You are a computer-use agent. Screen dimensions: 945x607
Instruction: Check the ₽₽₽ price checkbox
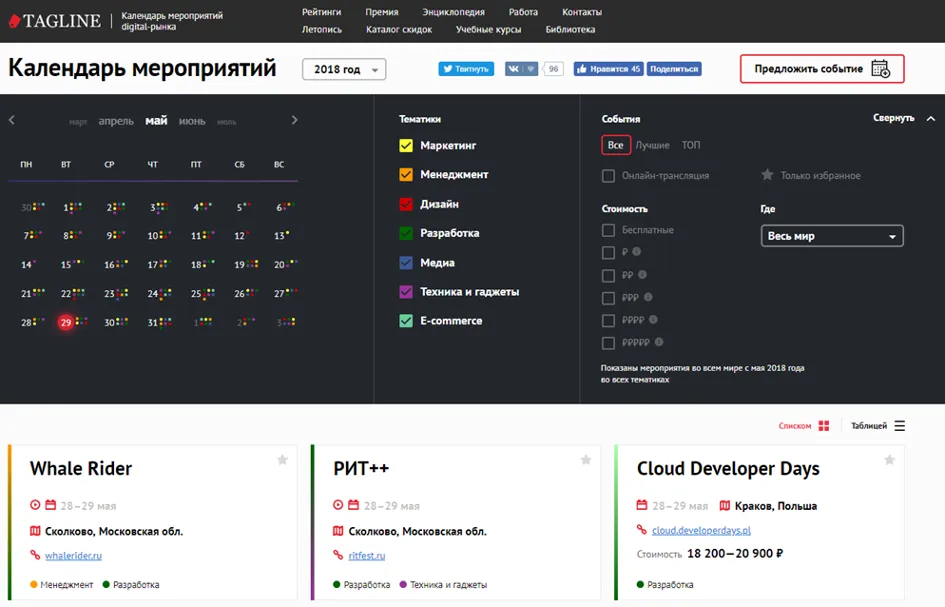(x=609, y=298)
